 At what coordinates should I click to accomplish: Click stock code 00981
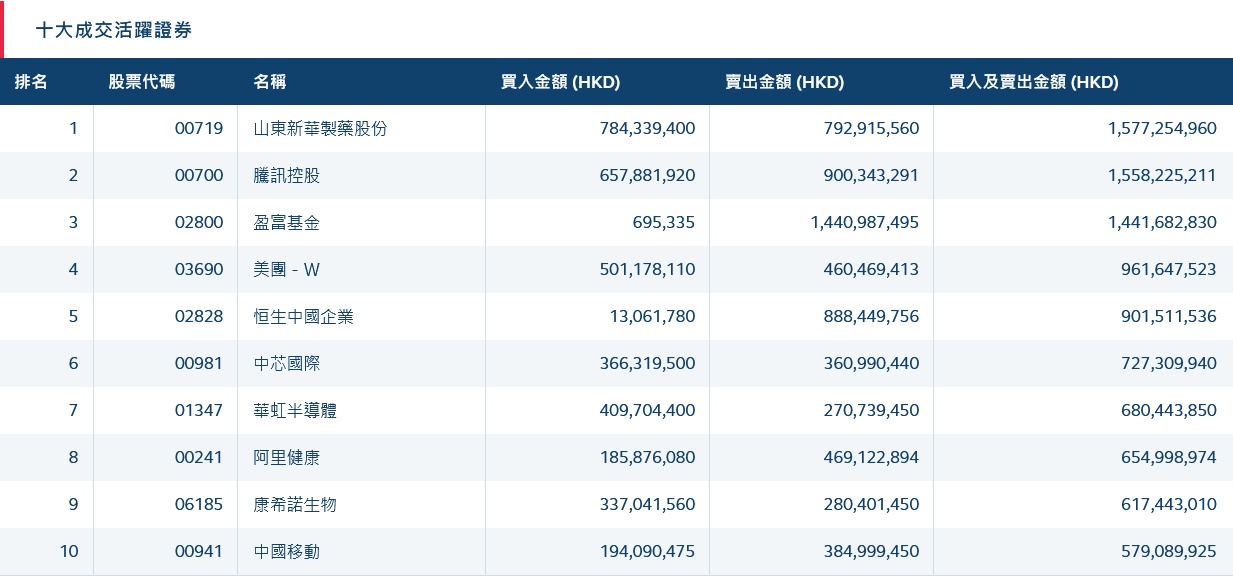(x=199, y=363)
